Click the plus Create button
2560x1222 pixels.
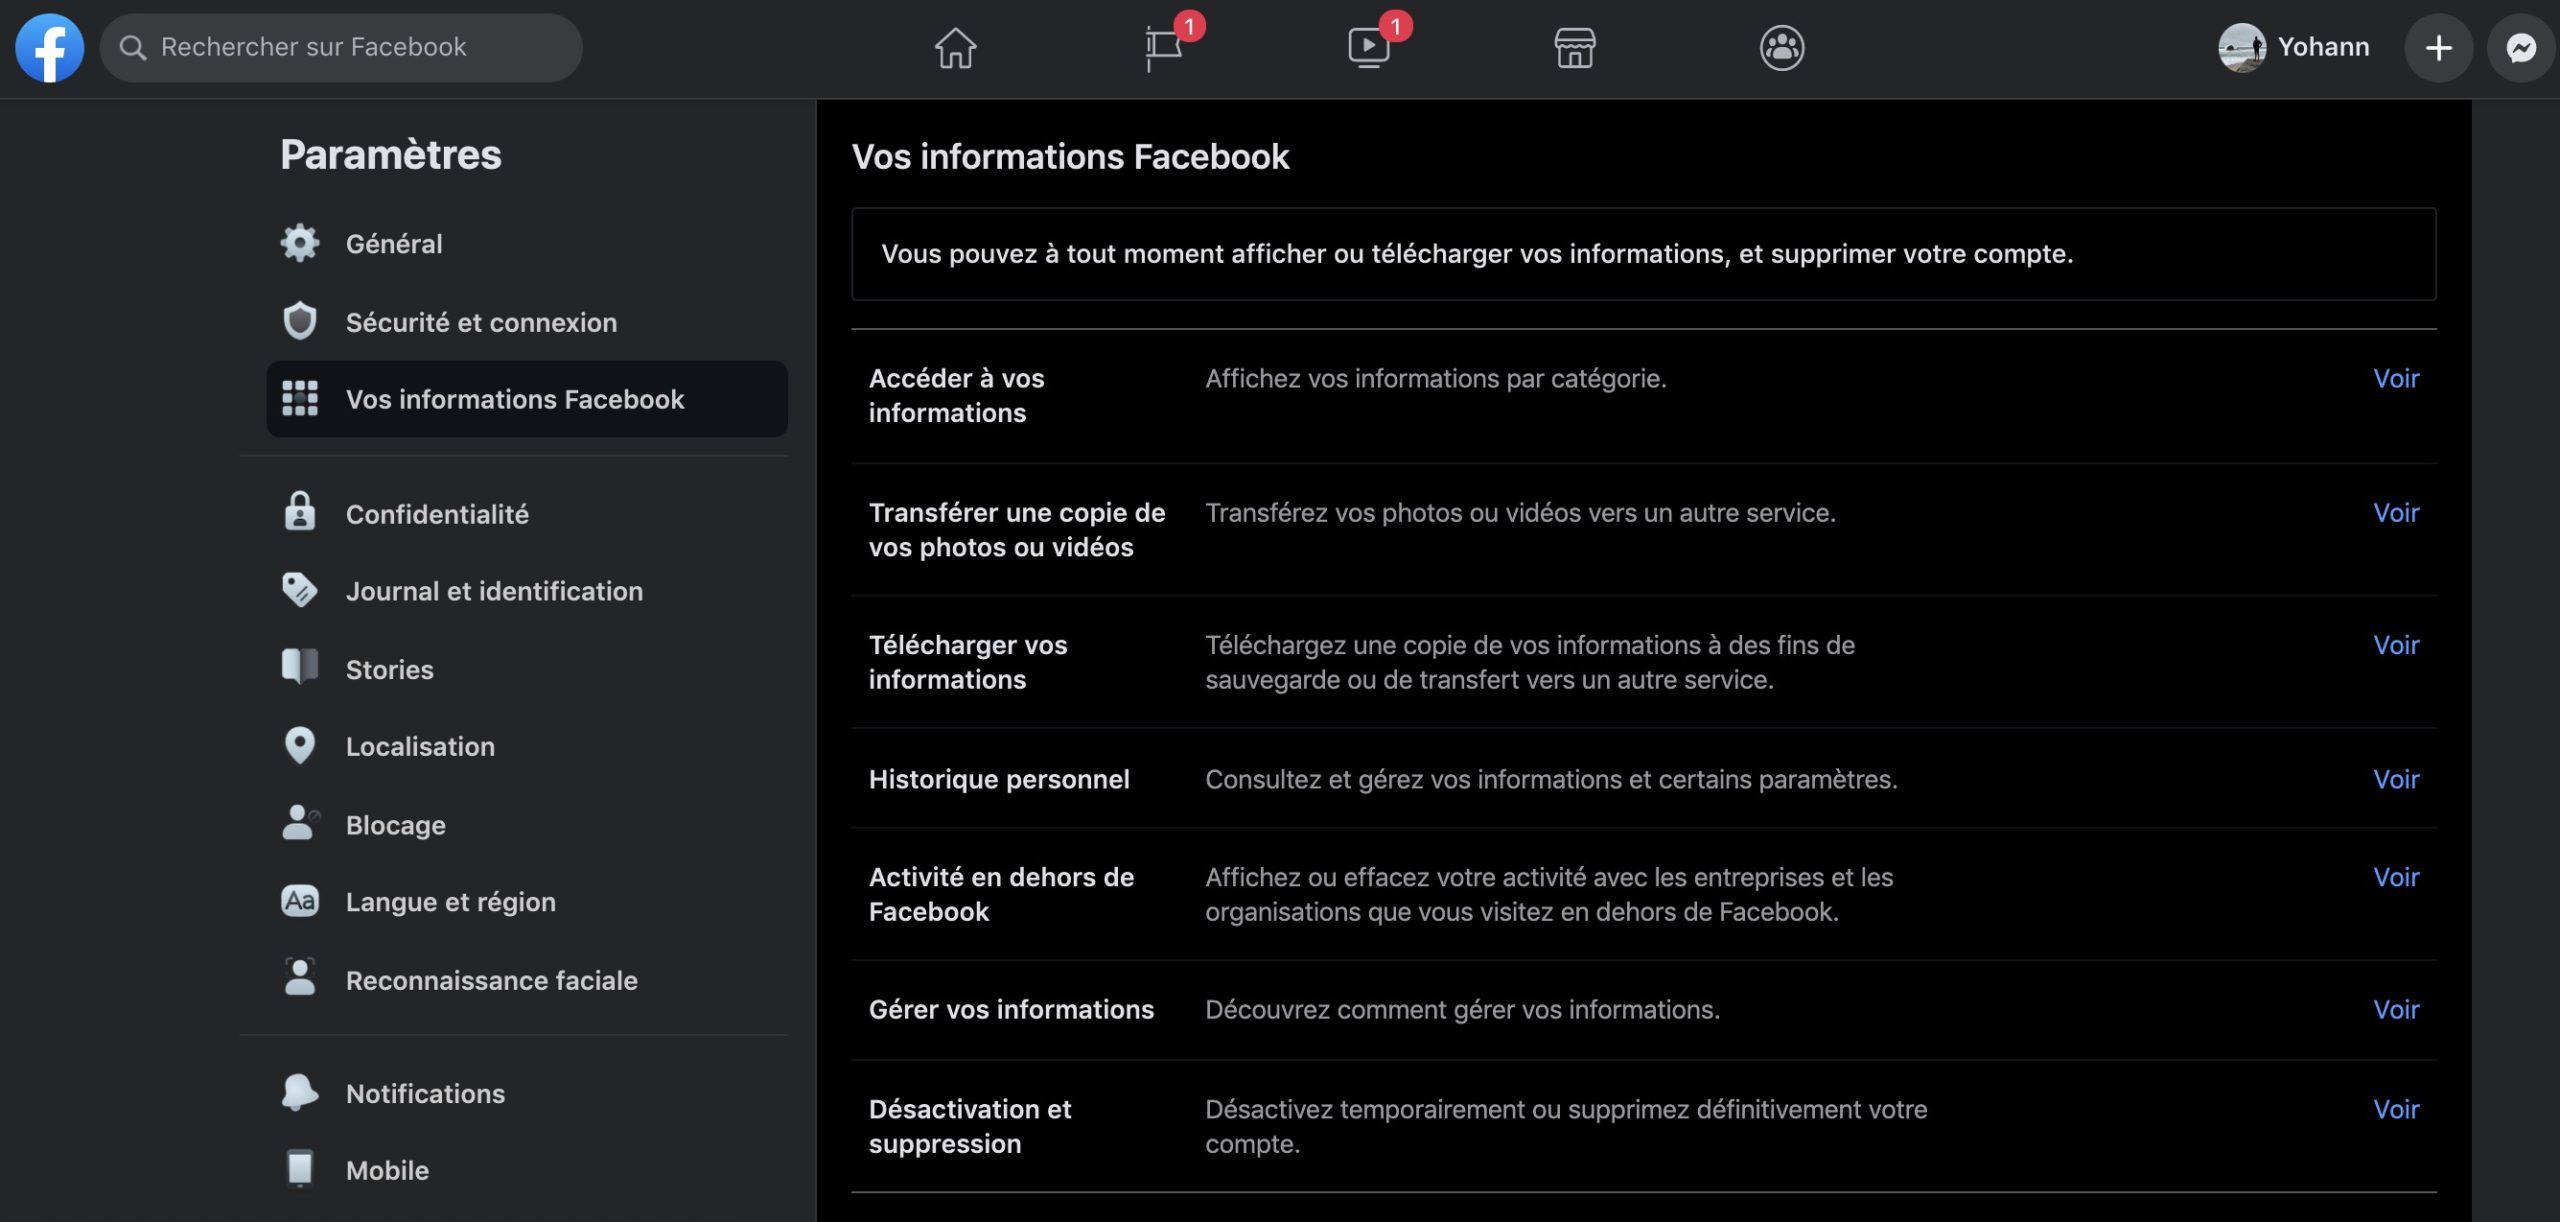(2438, 48)
